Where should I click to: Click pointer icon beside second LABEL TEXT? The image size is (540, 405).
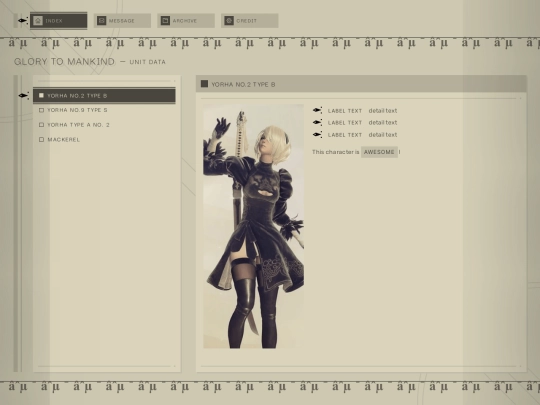[318, 122]
